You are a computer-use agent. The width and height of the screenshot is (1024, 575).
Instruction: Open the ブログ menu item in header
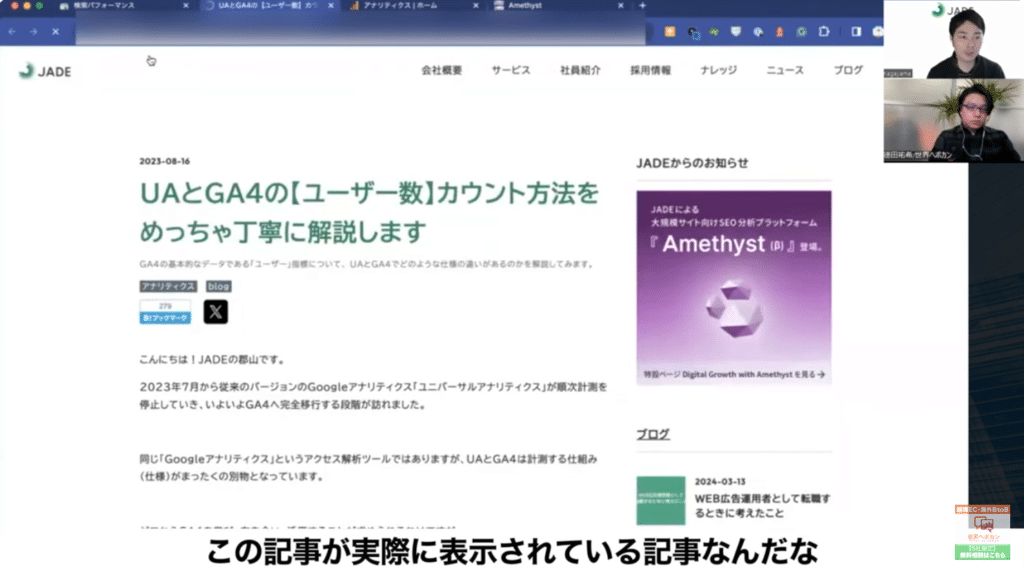point(848,70)
